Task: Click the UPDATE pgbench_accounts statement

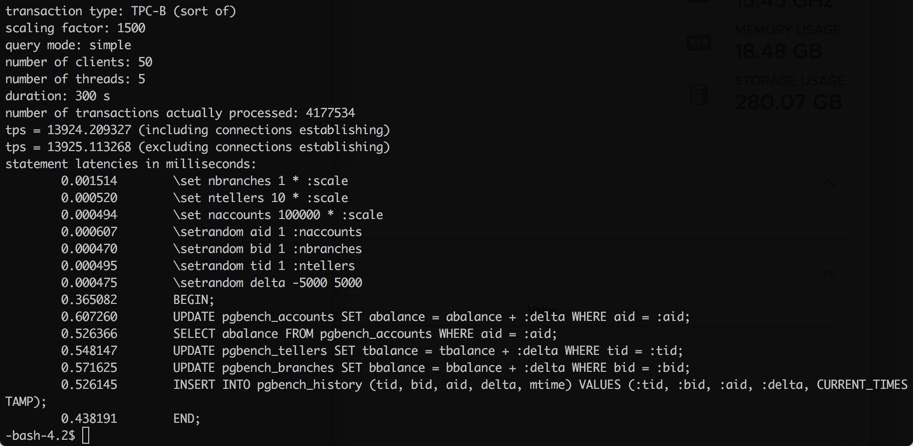Action: 431,317
